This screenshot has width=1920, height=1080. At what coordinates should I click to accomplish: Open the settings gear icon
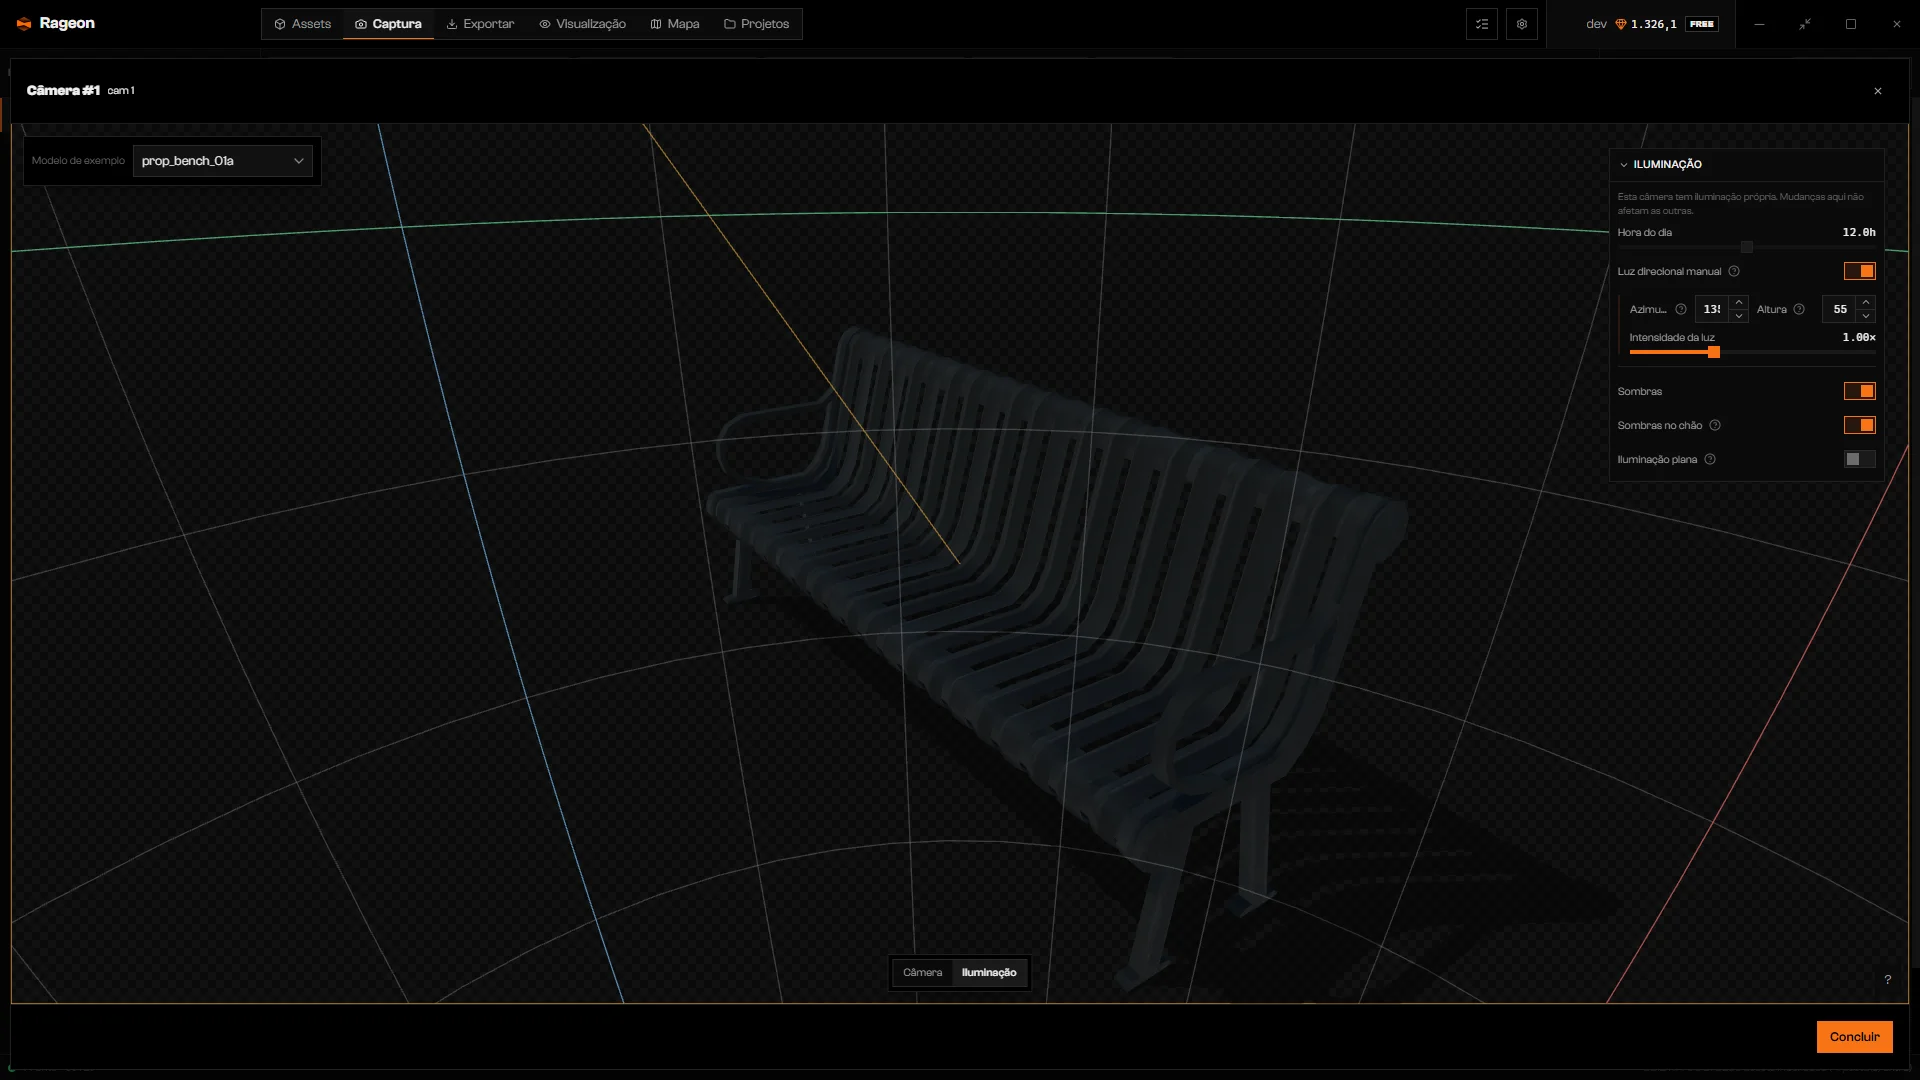tap(1522, 24)
